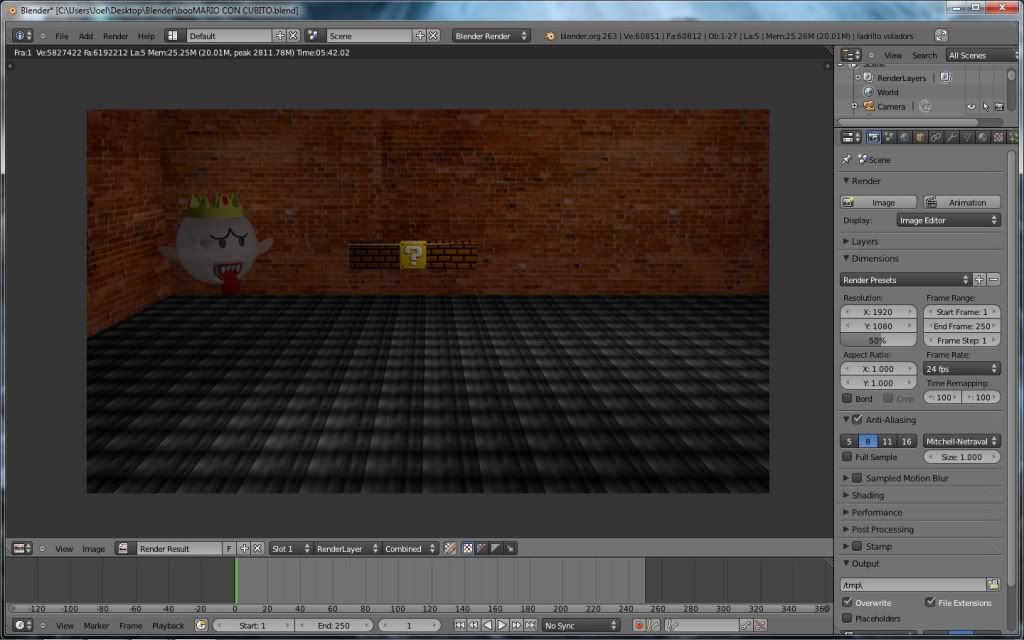The image size is (1024, 640).
Task: Browse image linked to Render Result
Action: click(x=123, y=549)
